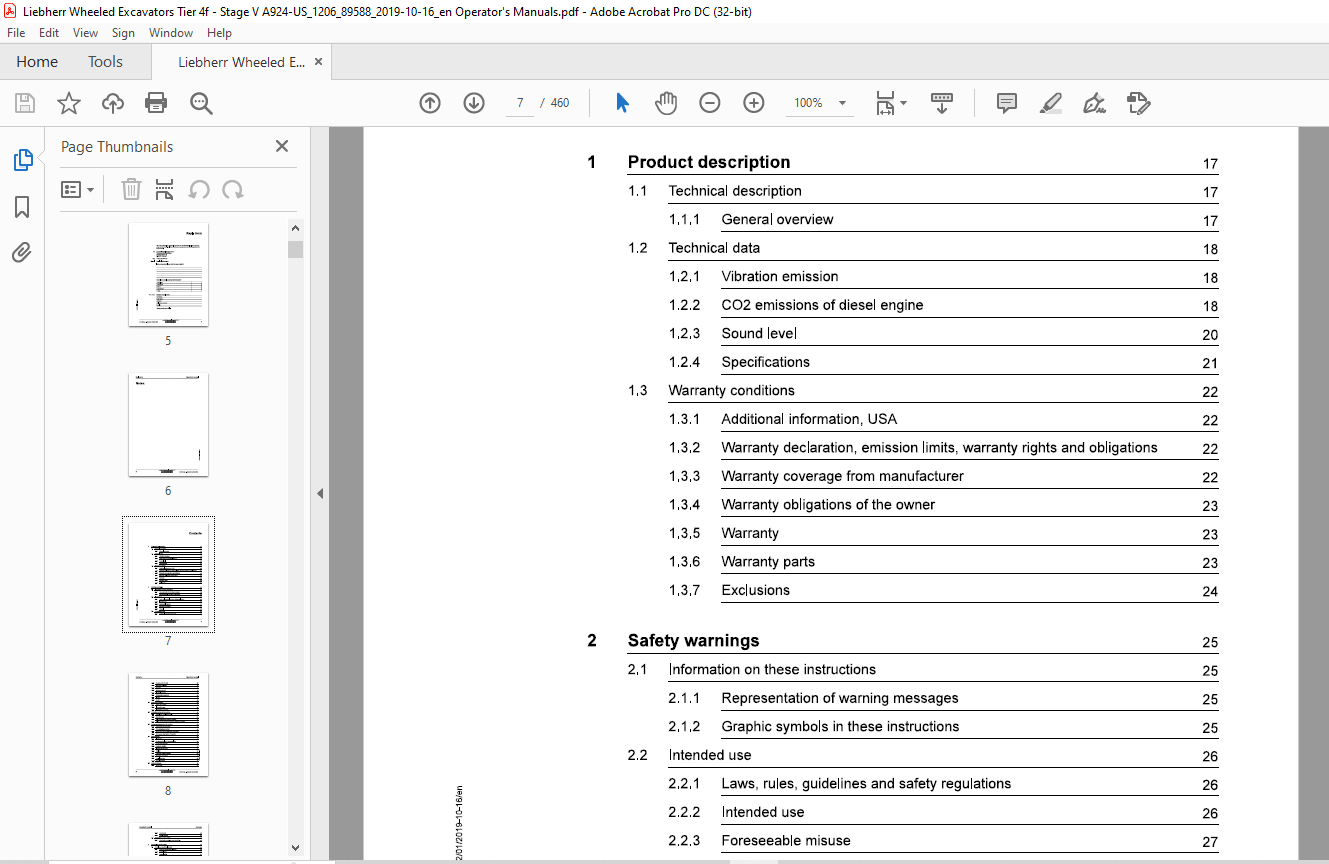Jump to Warranty parts entry
1329x864 pixels.
click(768, 561)
